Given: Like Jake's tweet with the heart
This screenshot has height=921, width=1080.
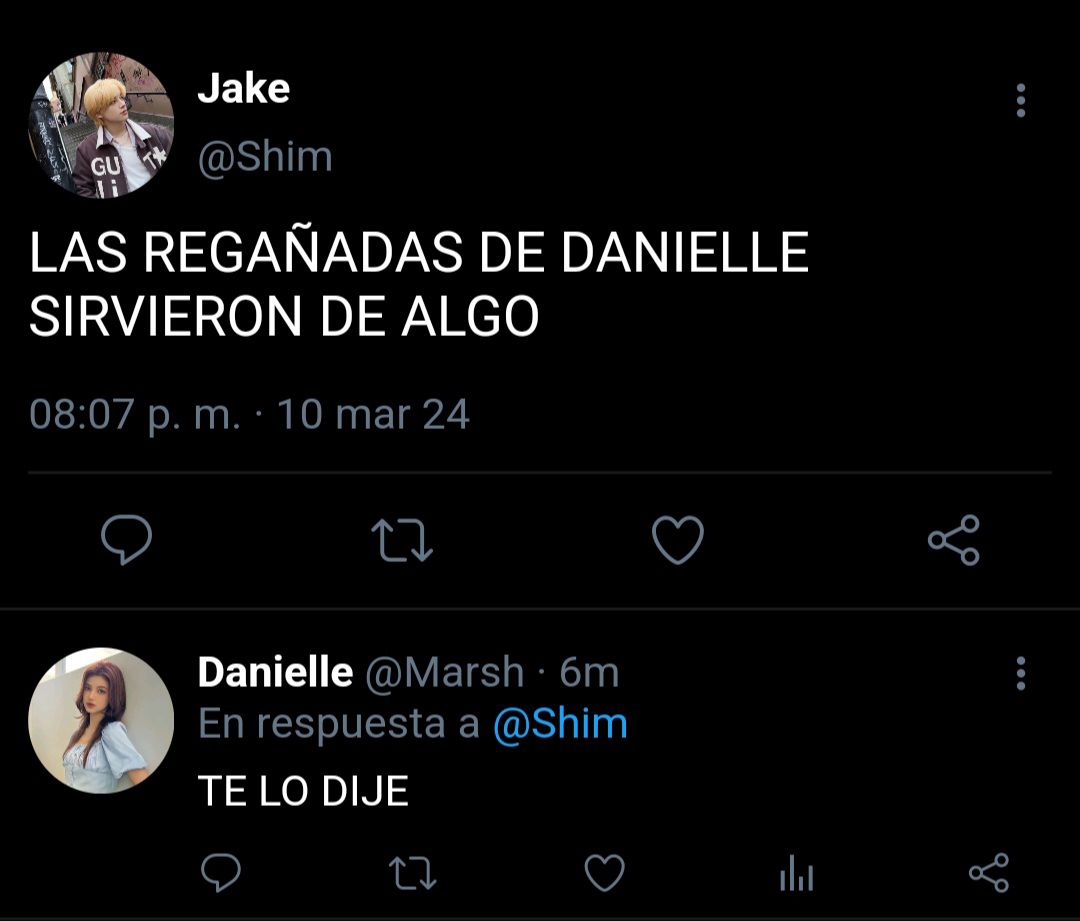Looking at the screenshot, I should coord(678,539).
